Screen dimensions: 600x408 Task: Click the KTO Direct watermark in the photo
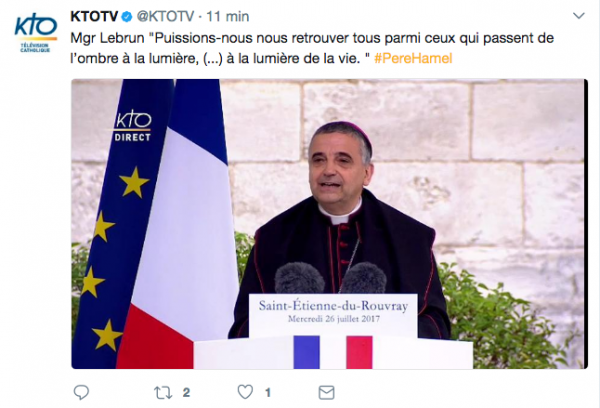click(x=132, y=127)
